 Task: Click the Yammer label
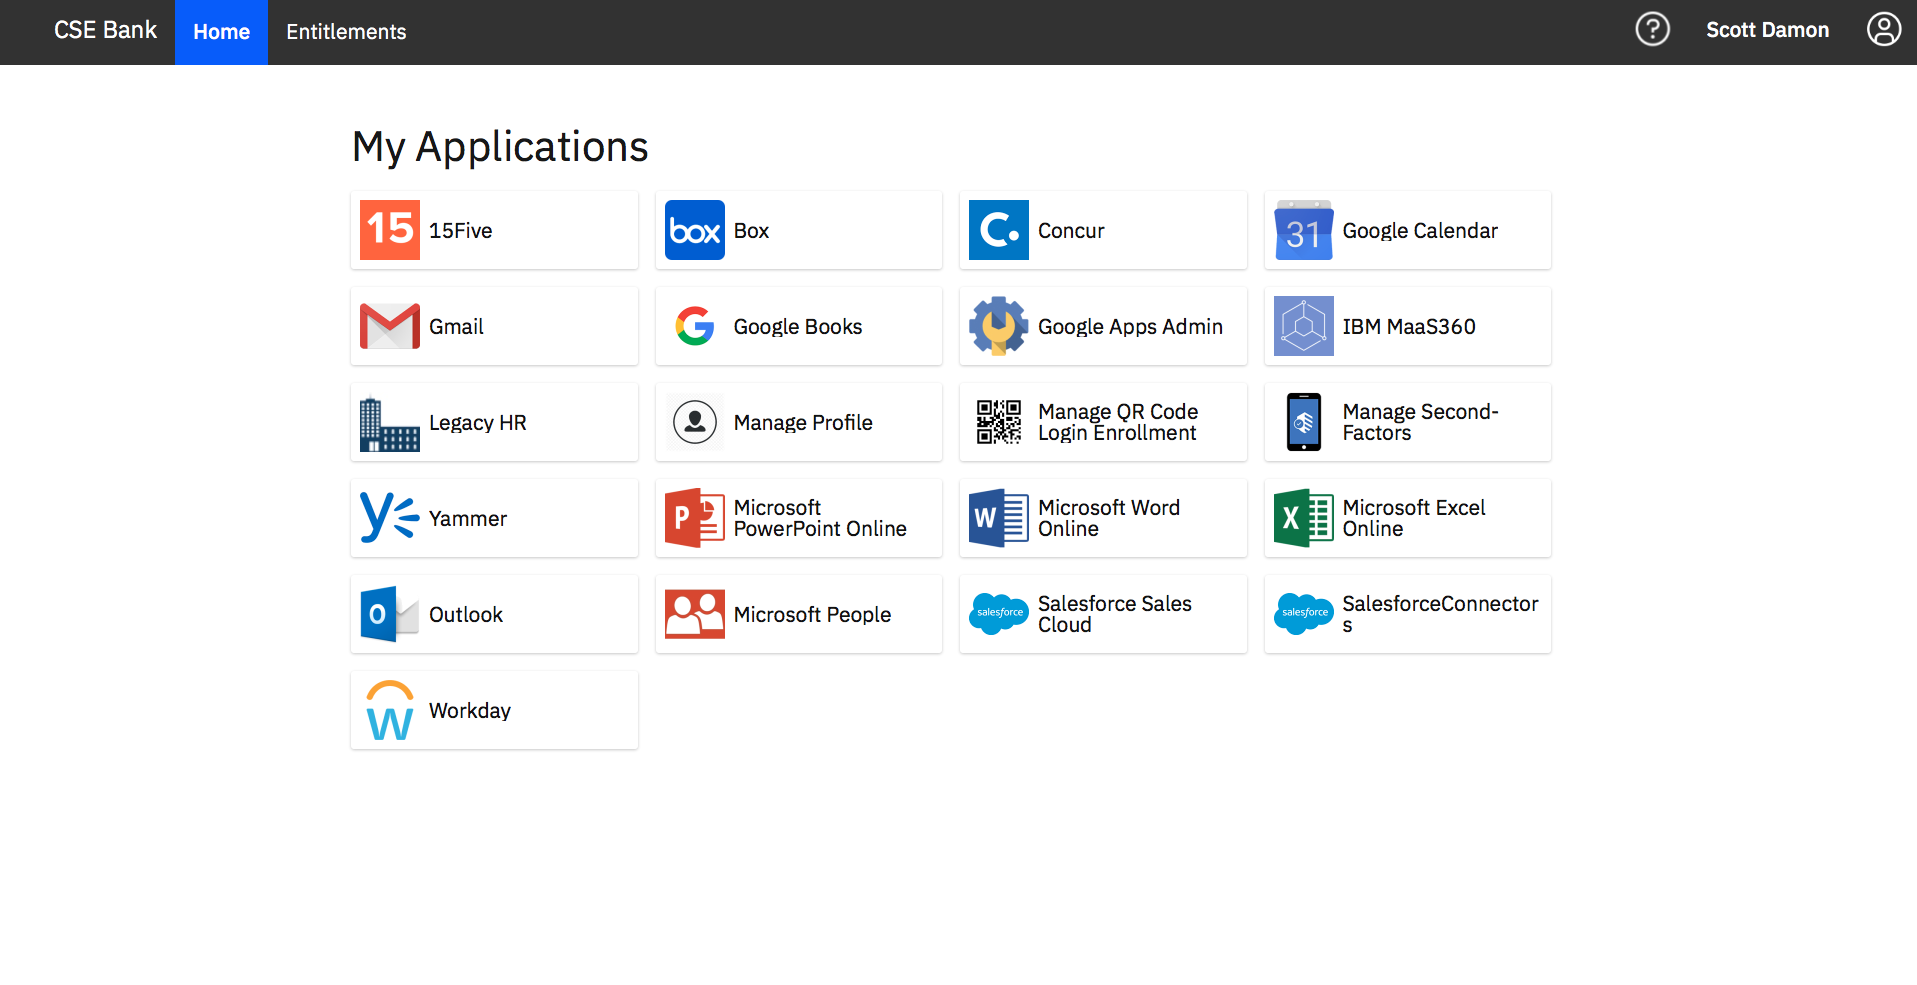[x=468, y=519]
